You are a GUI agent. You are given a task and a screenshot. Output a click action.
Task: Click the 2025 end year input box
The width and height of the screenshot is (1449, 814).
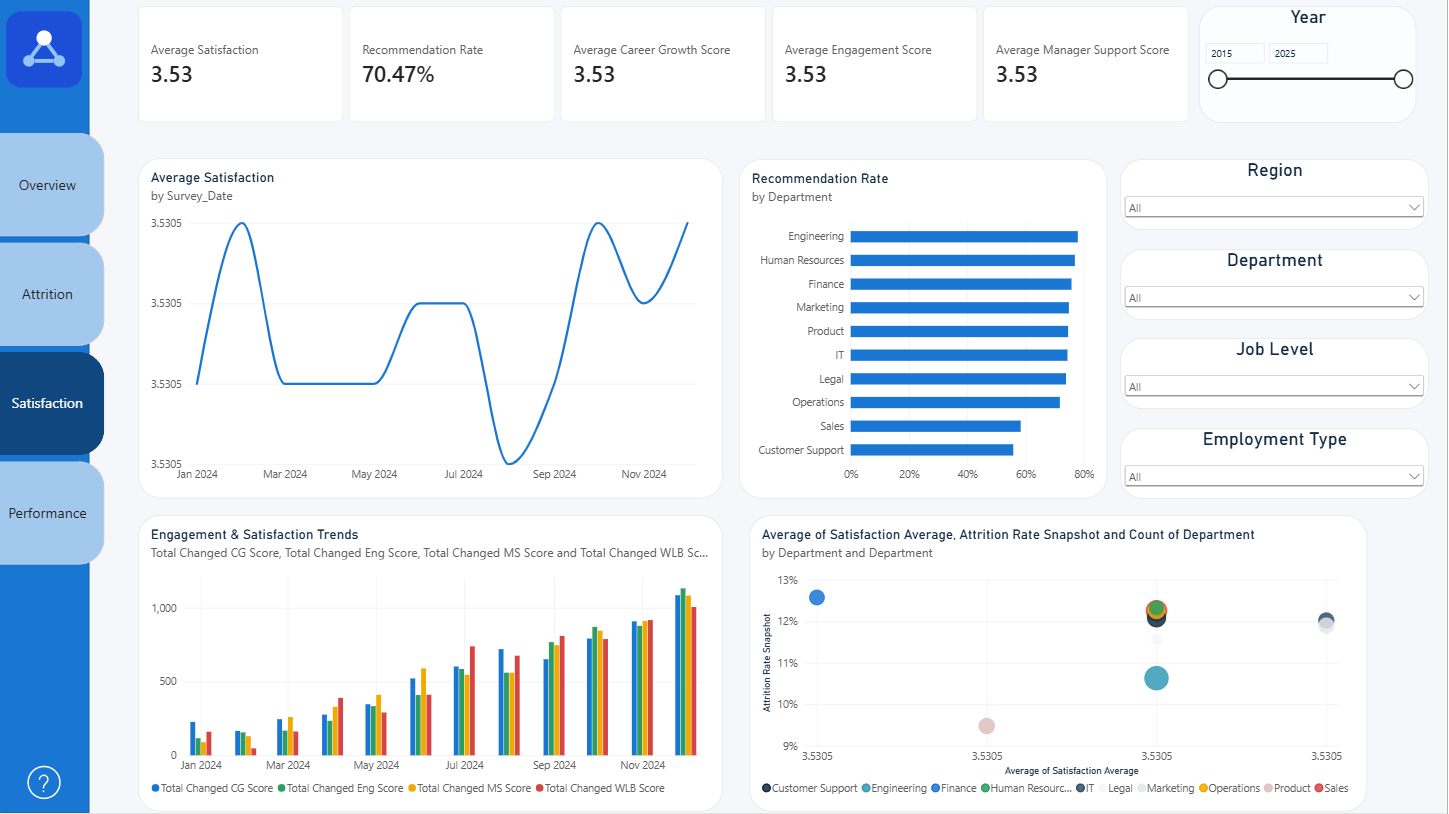(1298, 53)
